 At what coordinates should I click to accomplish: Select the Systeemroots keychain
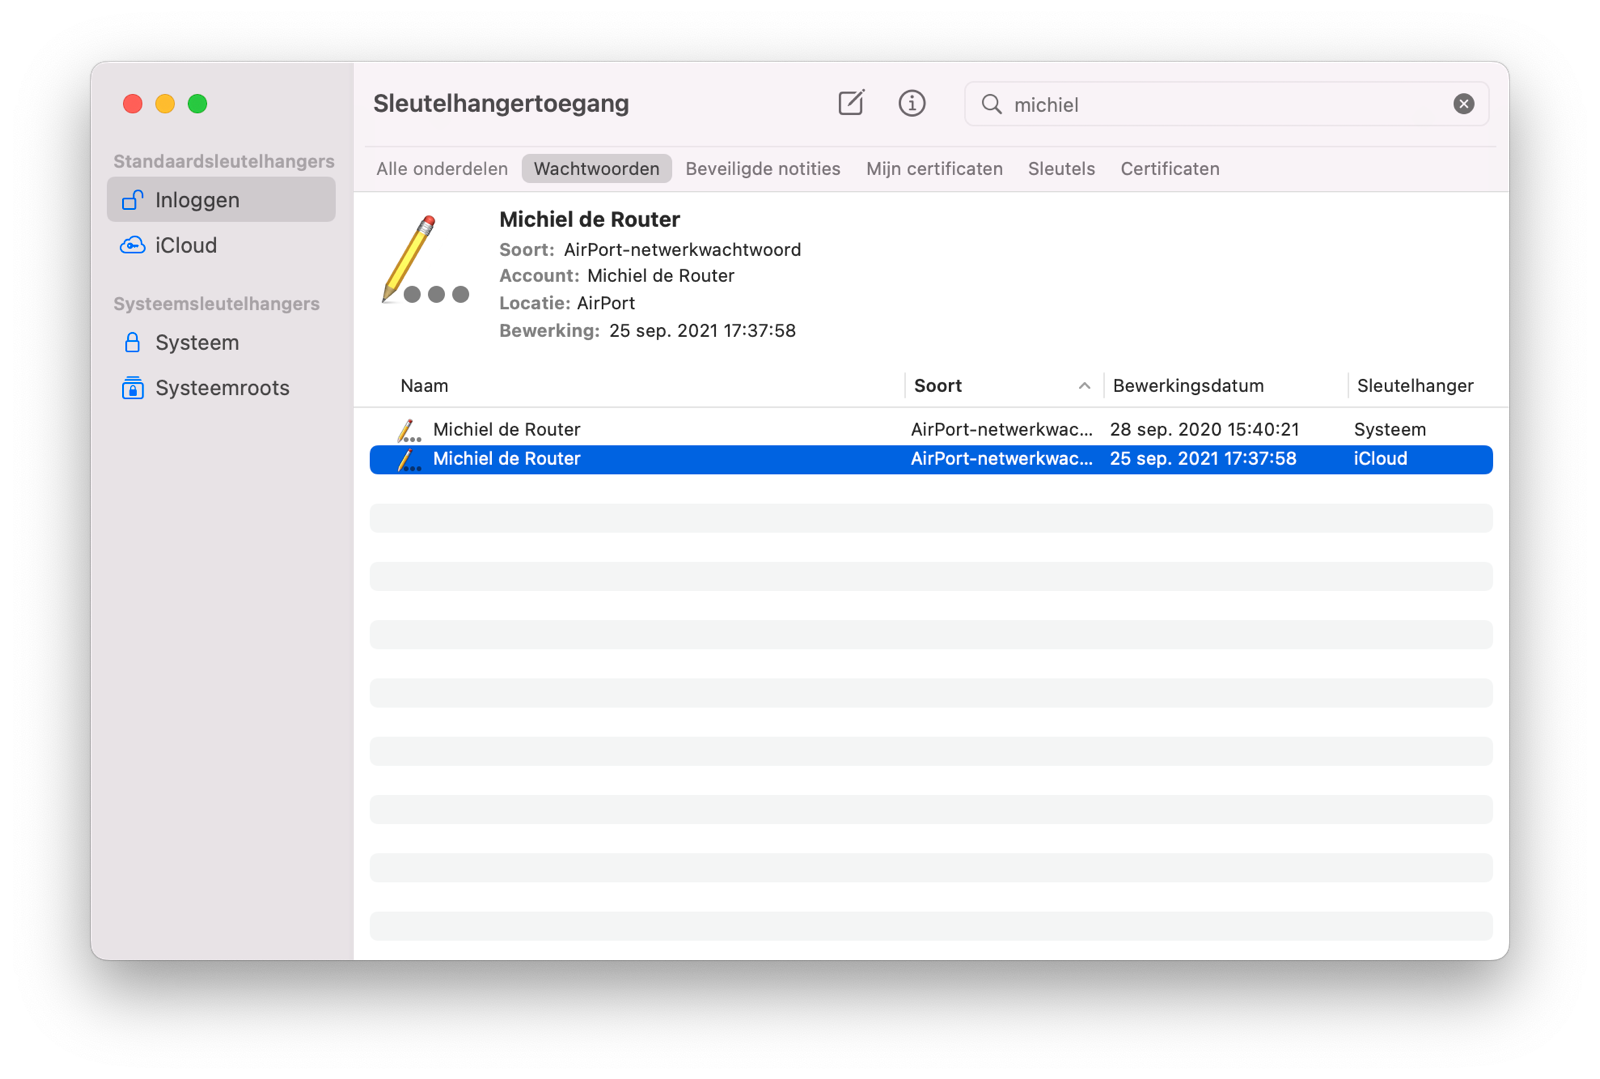coord(221,388)
